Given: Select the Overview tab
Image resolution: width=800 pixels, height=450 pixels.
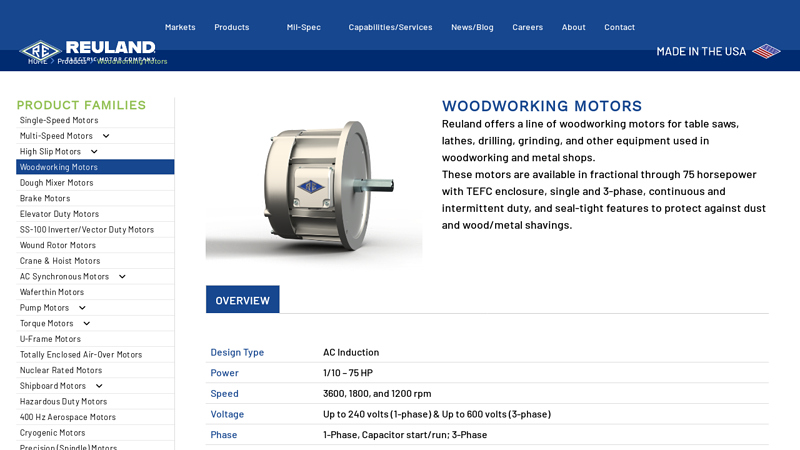Looking at the screenshot, I should (242, 299).
